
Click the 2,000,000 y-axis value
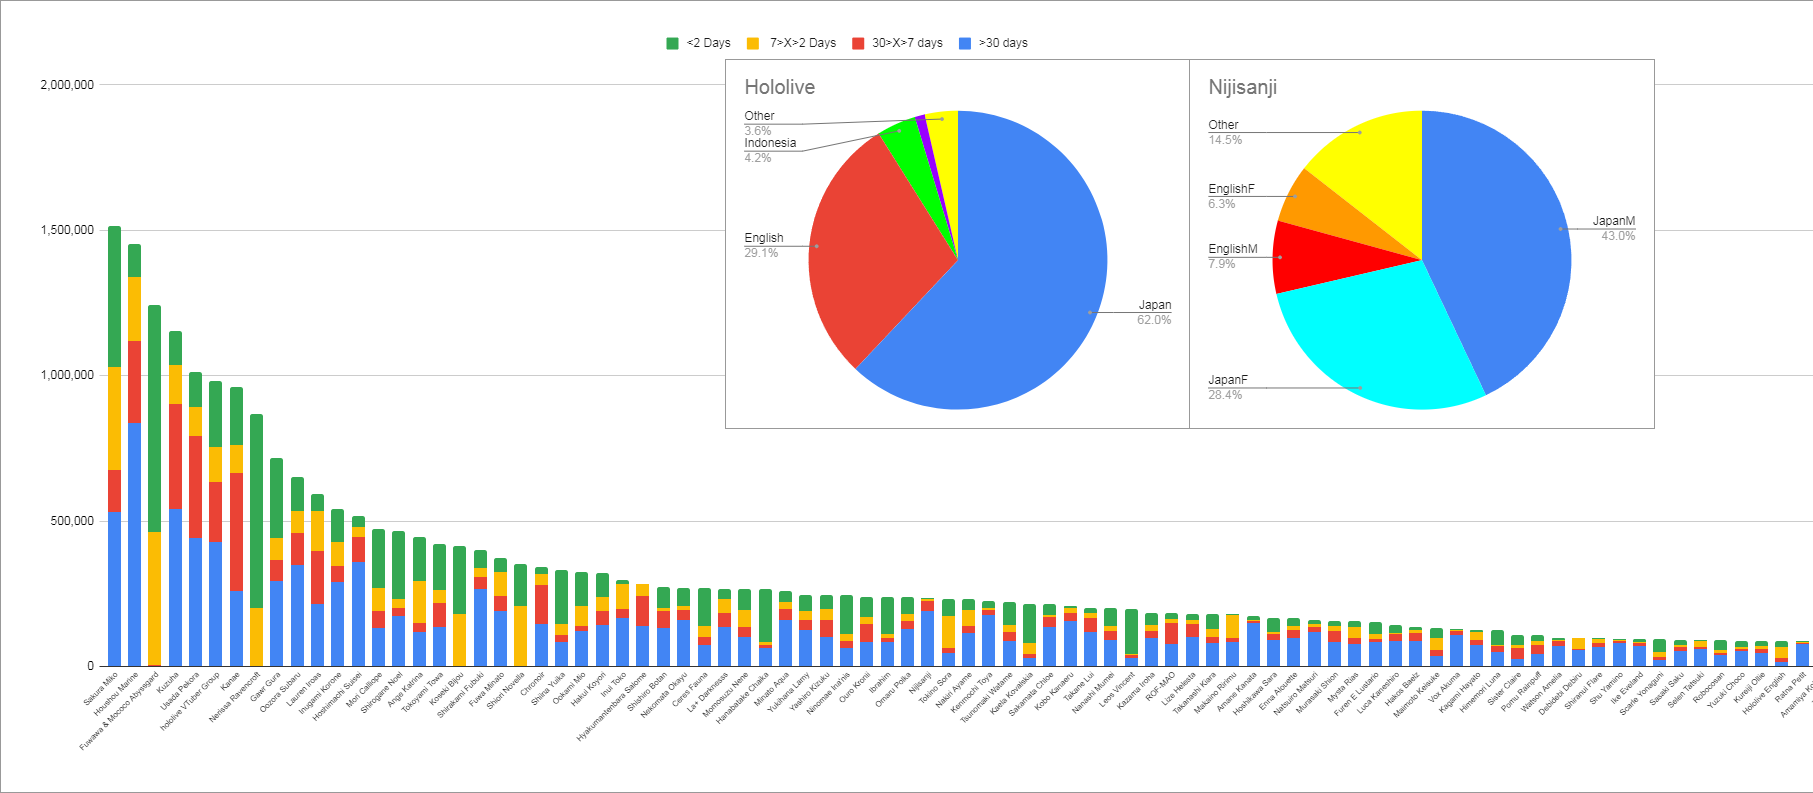point(67,85)
